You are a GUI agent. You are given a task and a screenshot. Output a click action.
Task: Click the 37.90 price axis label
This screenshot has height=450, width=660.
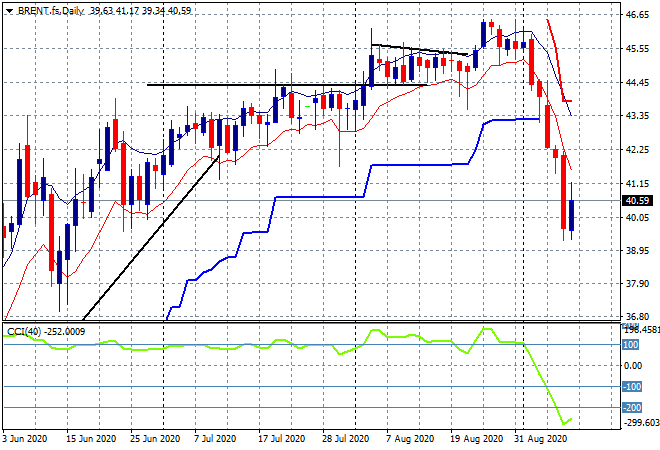pos(637,284)
